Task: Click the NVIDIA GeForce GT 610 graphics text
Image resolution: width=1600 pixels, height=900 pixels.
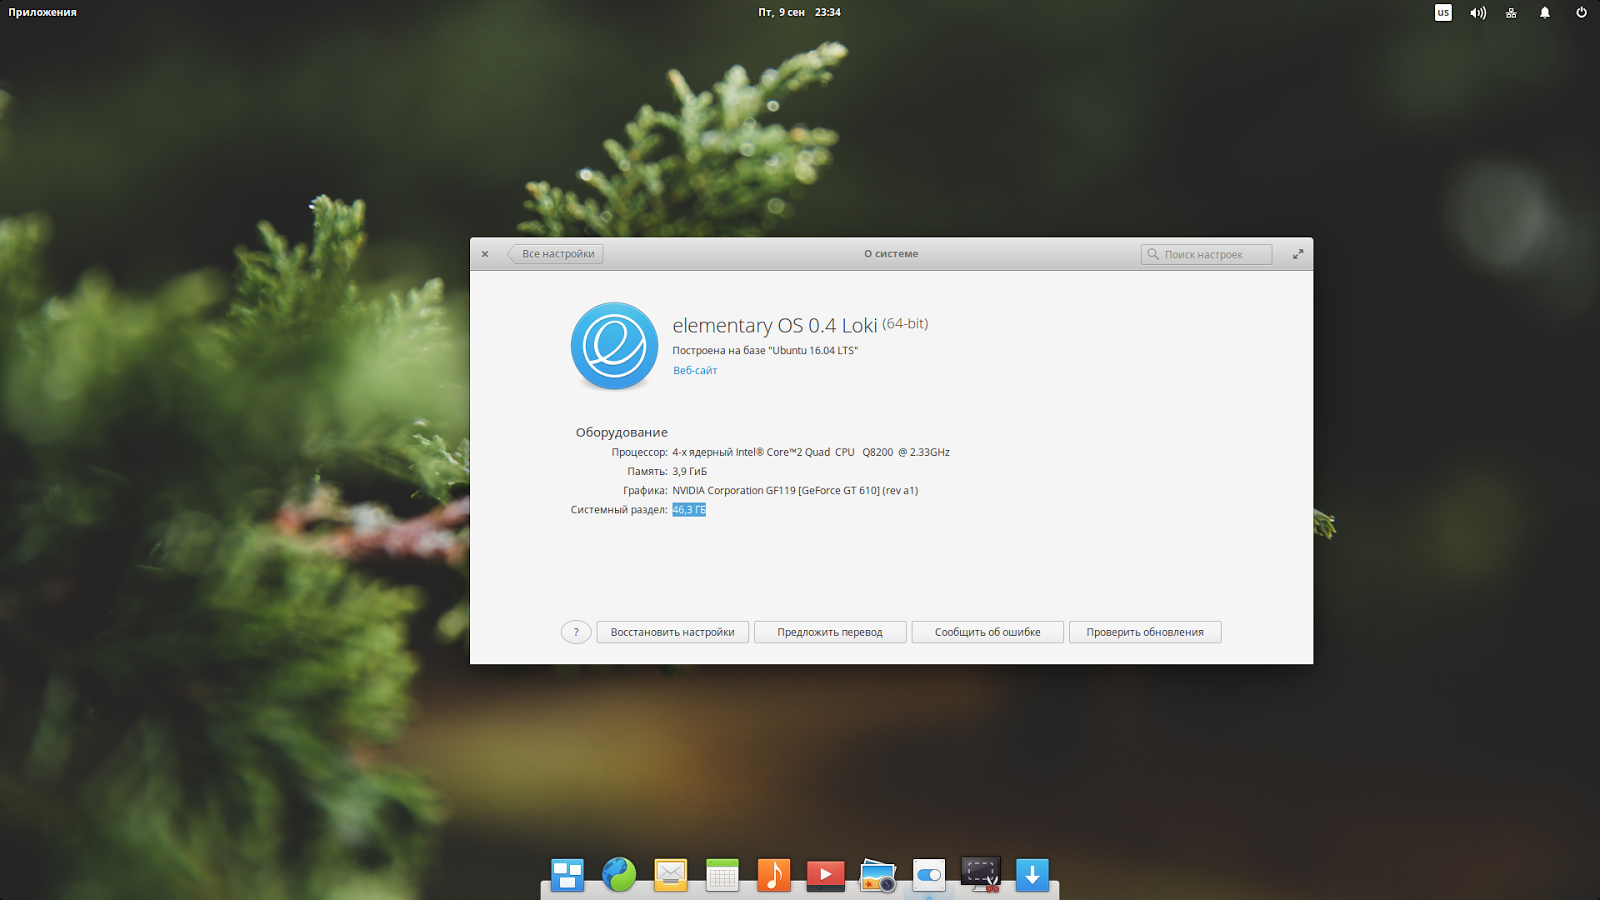Action: pos(795,491)
